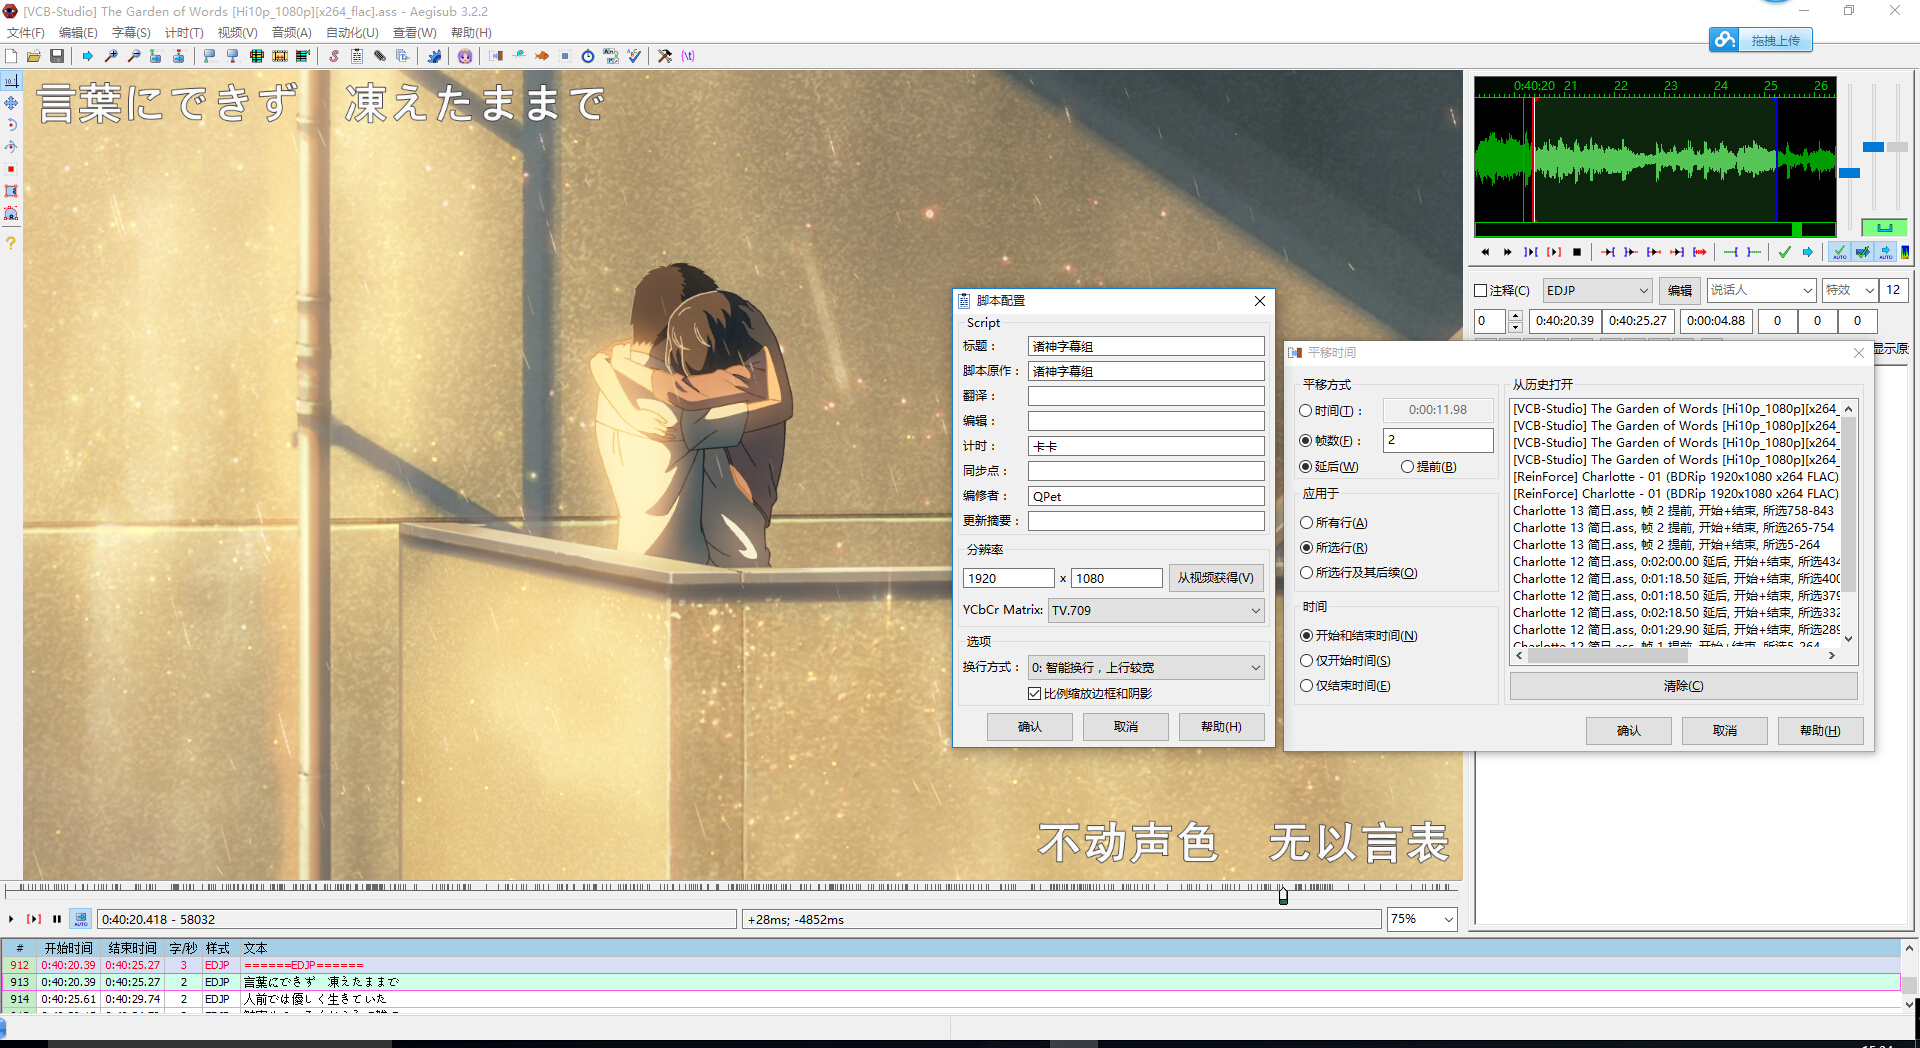
Task: Select the 提前(B) backward radio button
Action: coord(1407,467)
